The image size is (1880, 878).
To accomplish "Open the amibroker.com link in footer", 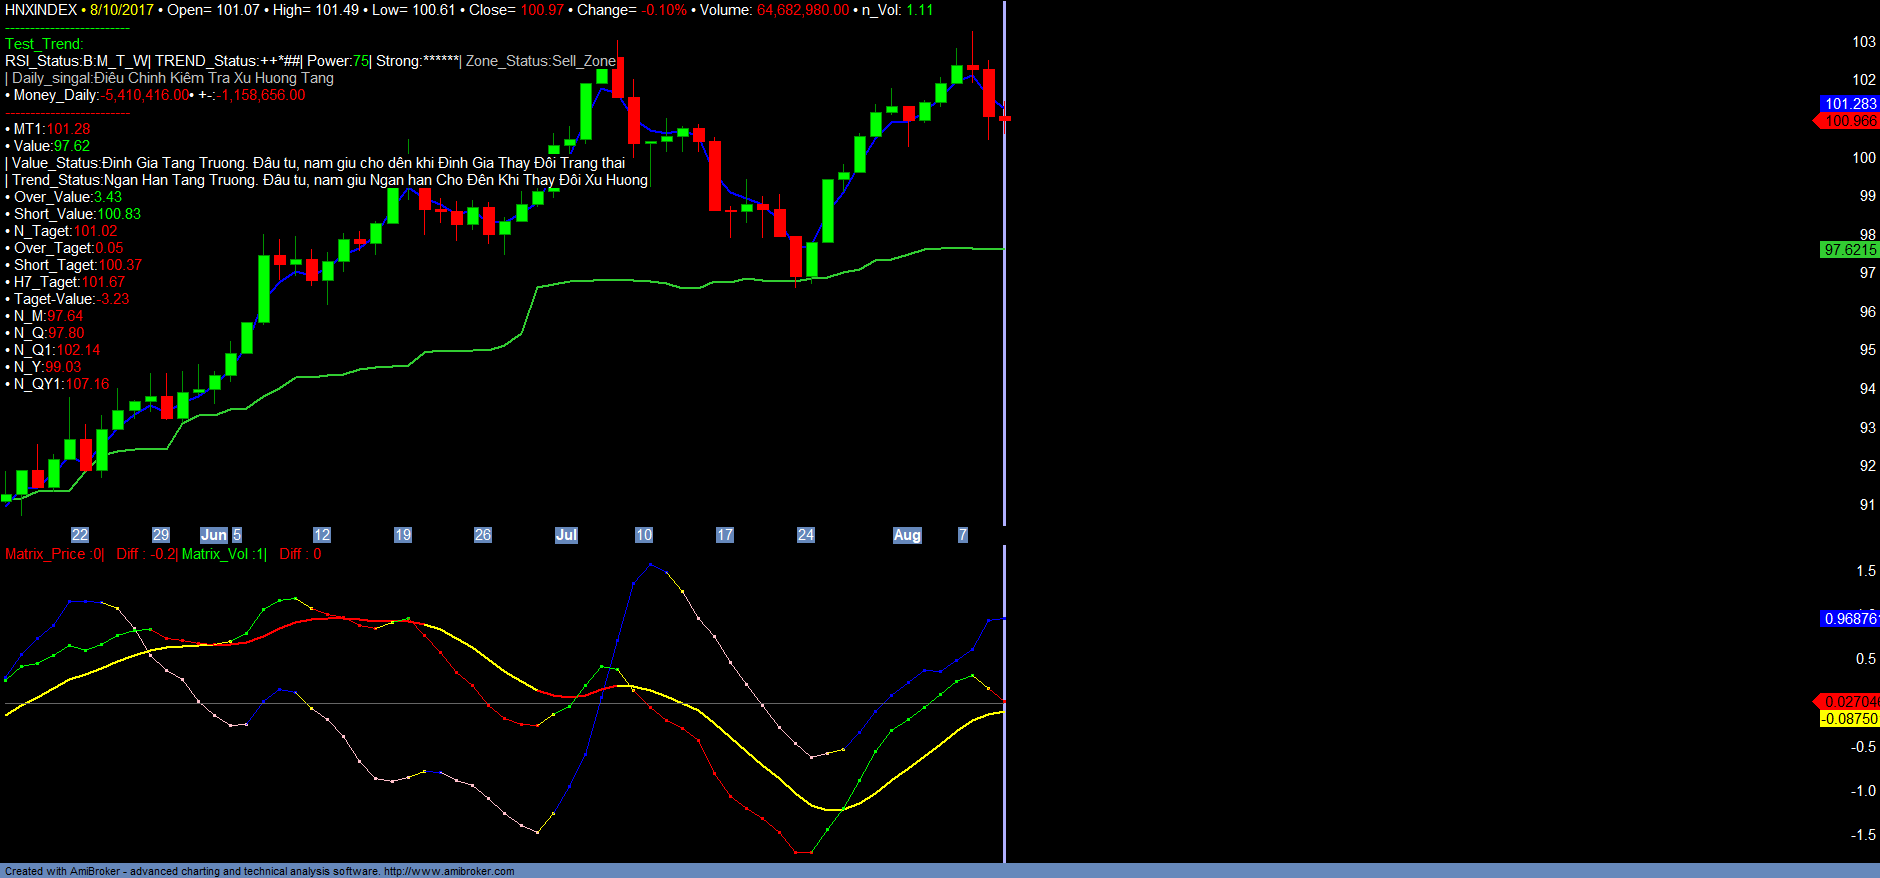I will pos(449,871).
